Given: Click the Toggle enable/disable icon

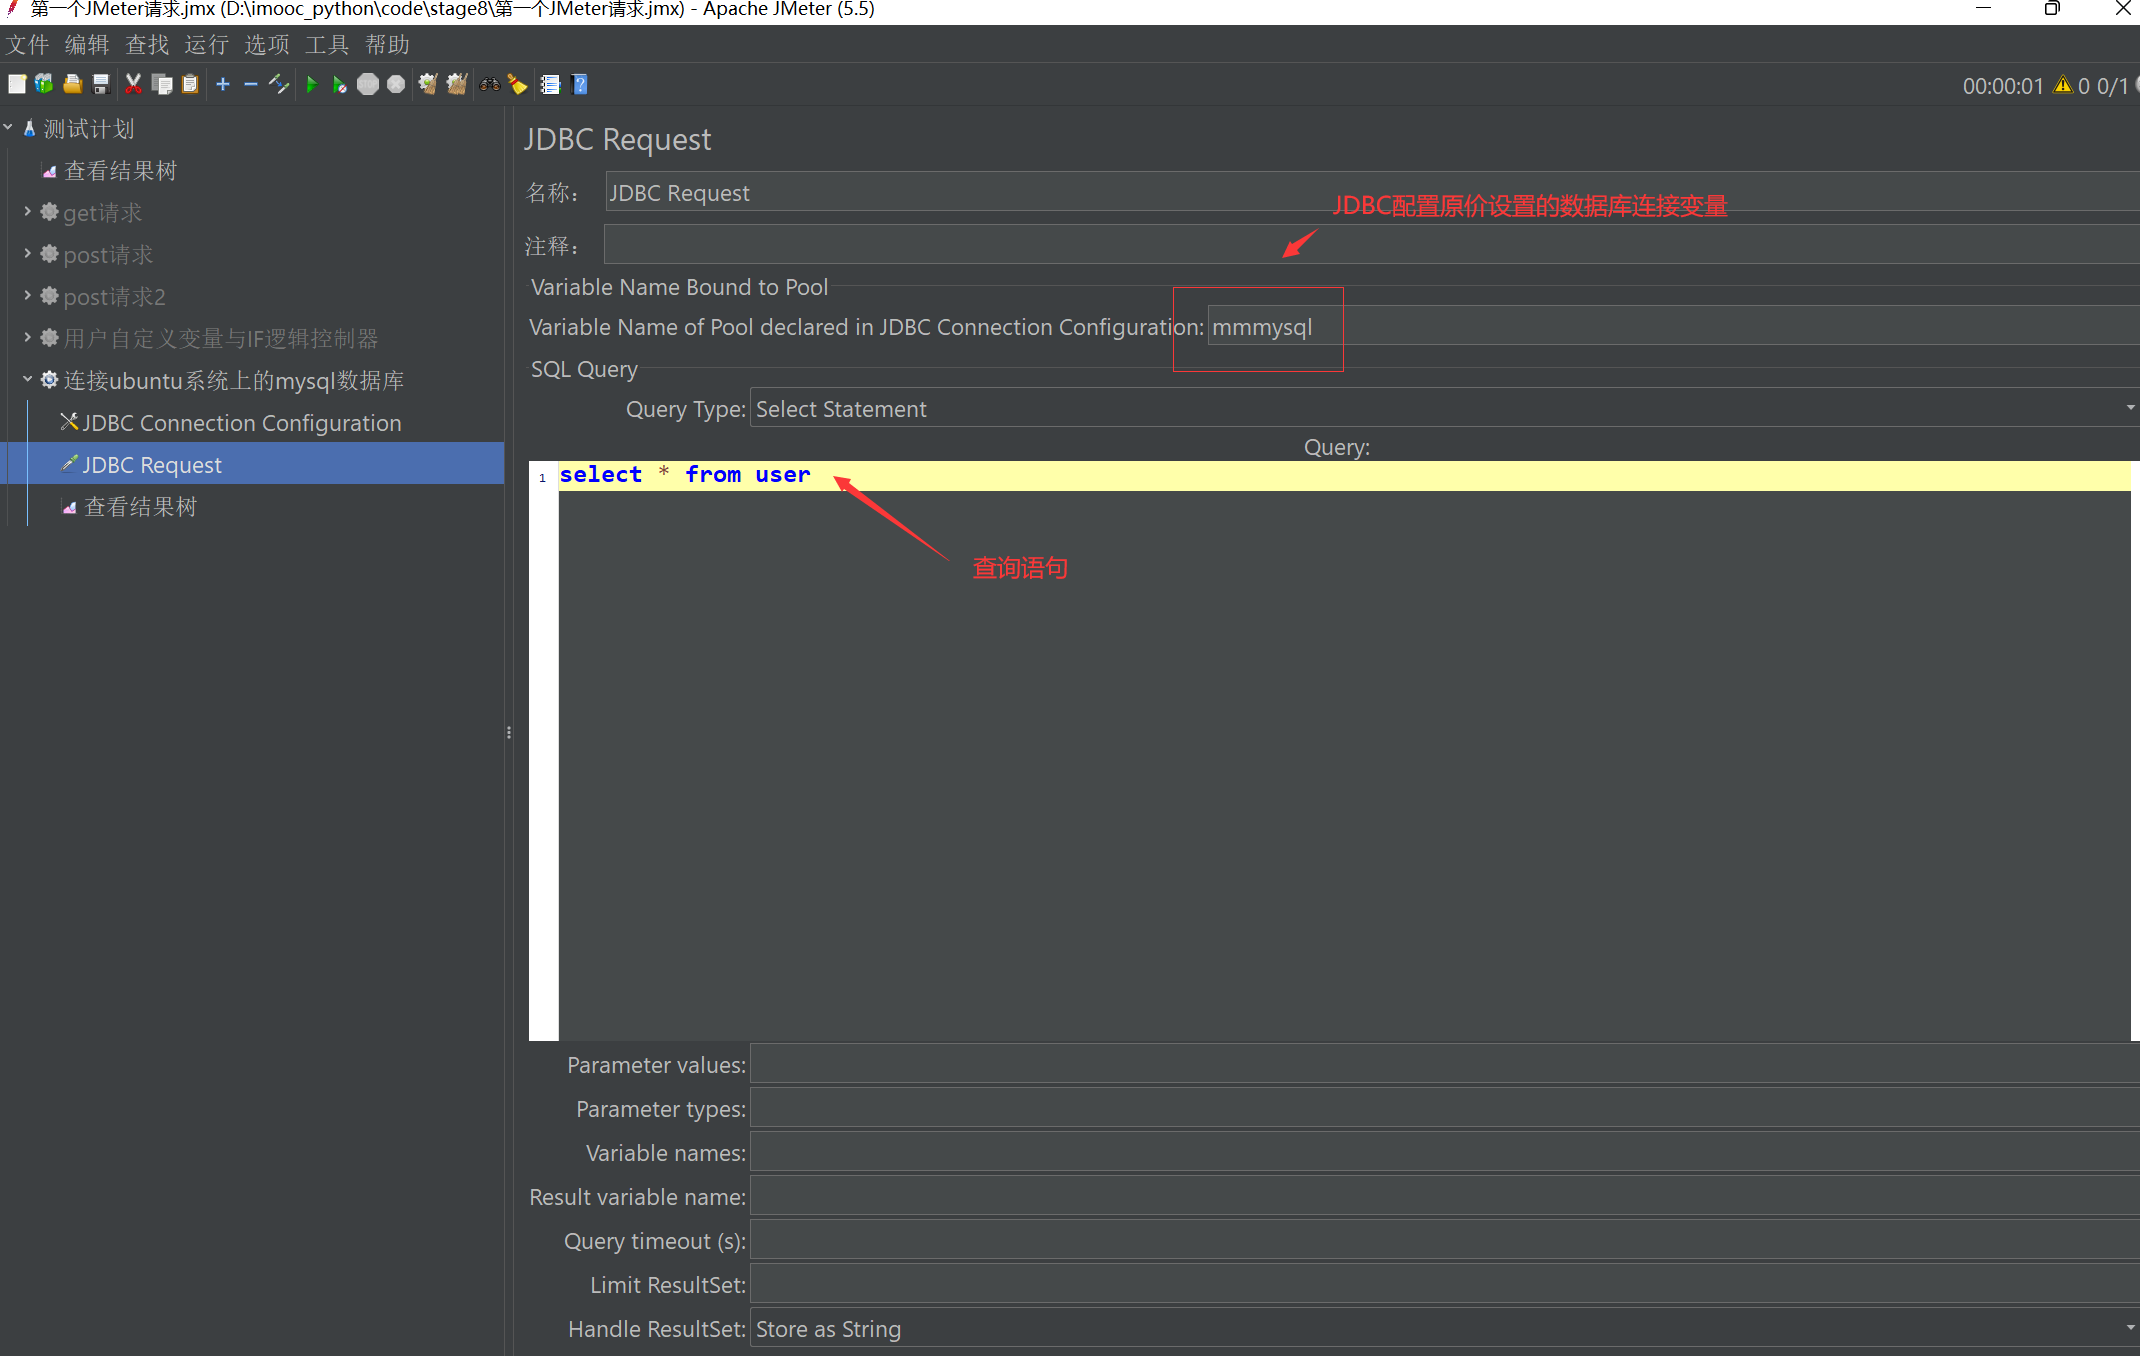Looking at the screenshot, I should pos(279,85).
